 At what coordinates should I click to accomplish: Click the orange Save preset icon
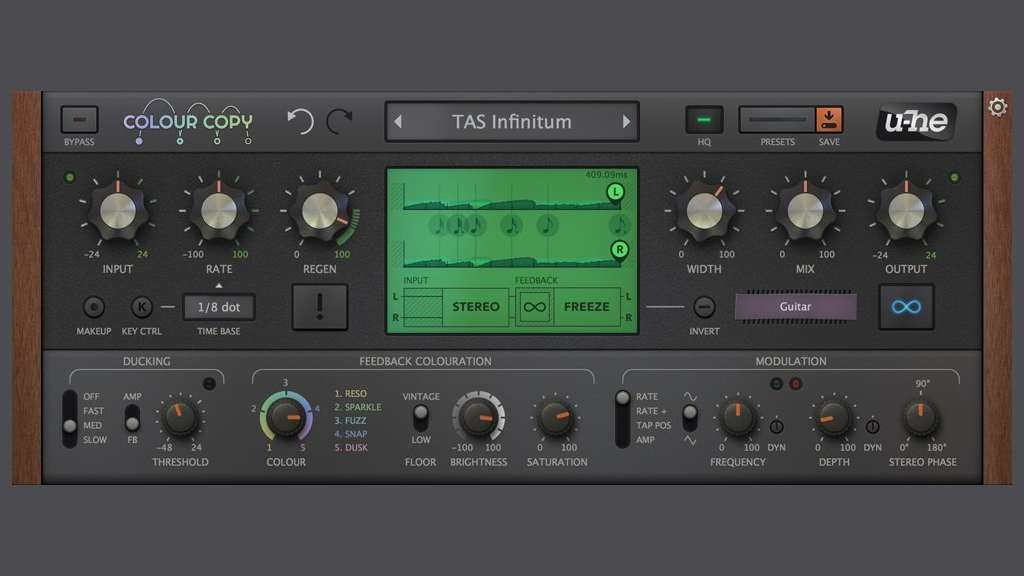point(830,120)
